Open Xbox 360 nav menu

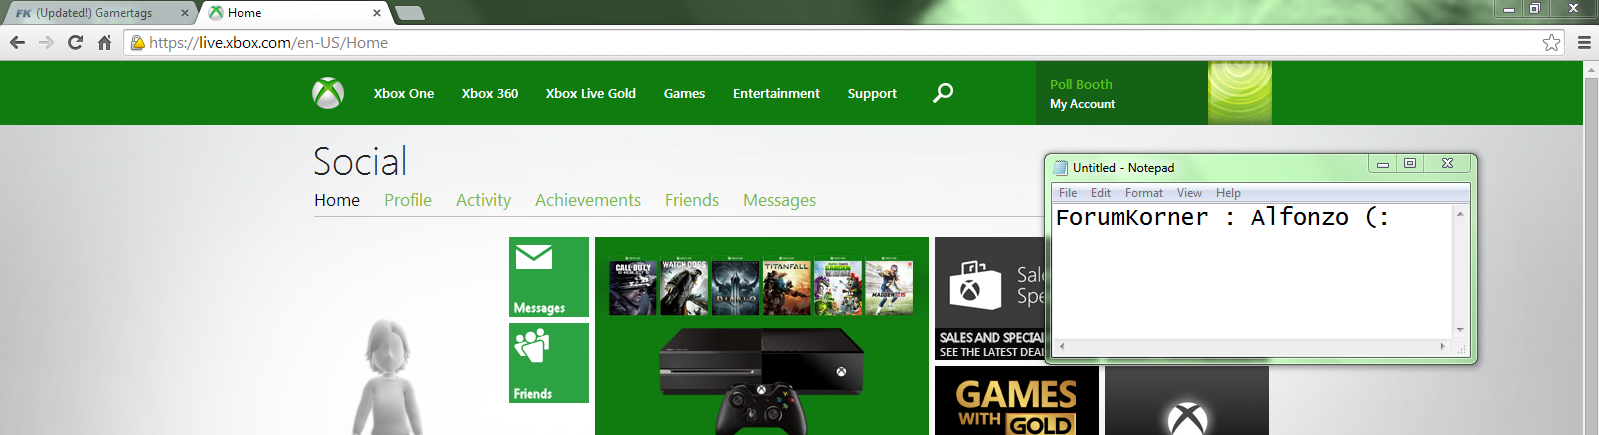coord(490,93)
